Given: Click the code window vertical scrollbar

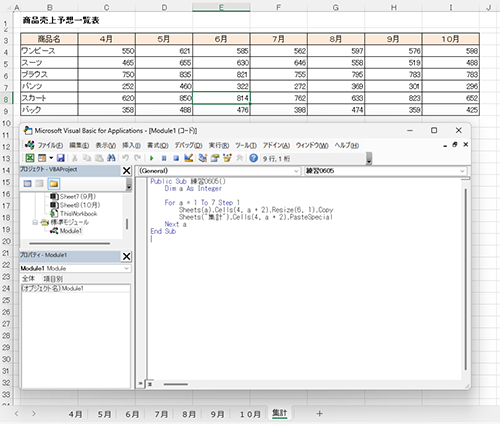Looking at the screenshot, I should click(x=466, y=279).
